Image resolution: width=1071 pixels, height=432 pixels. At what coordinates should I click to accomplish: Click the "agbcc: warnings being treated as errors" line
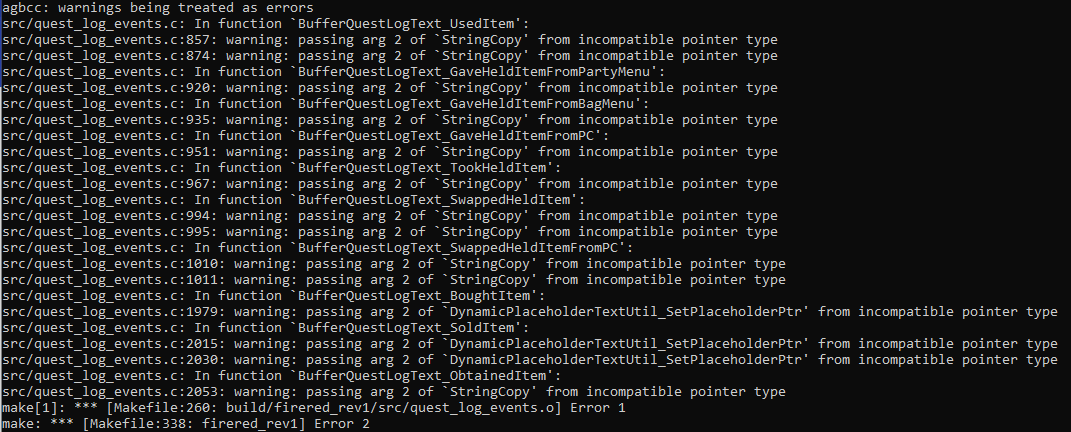point(158,8)
